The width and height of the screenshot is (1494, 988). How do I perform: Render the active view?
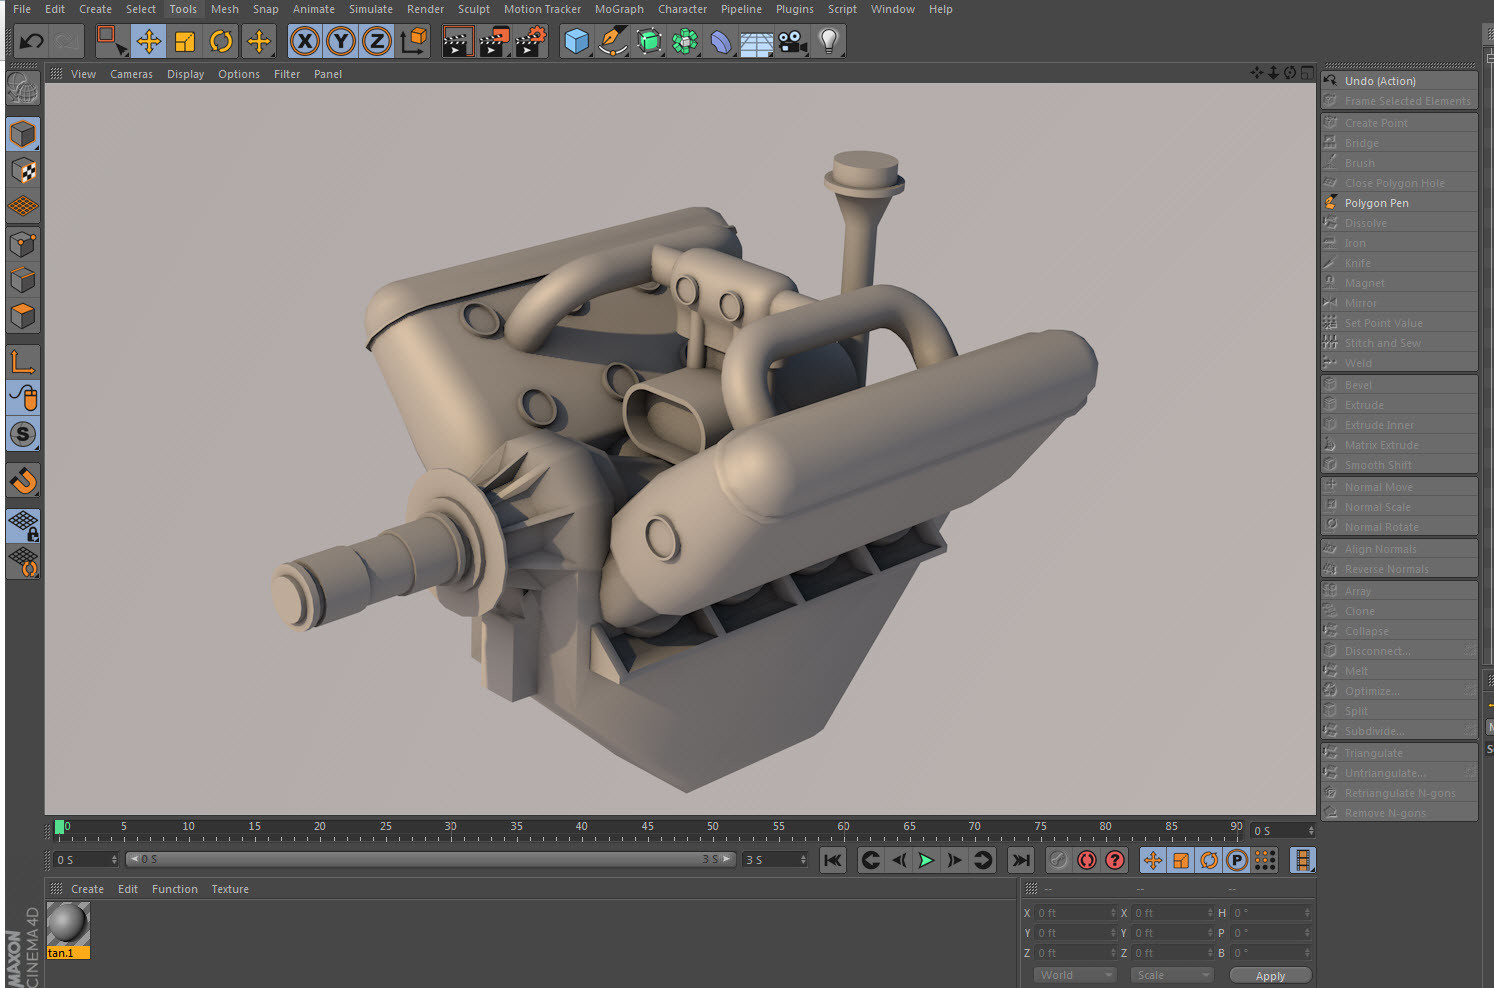tap(457, 41)
